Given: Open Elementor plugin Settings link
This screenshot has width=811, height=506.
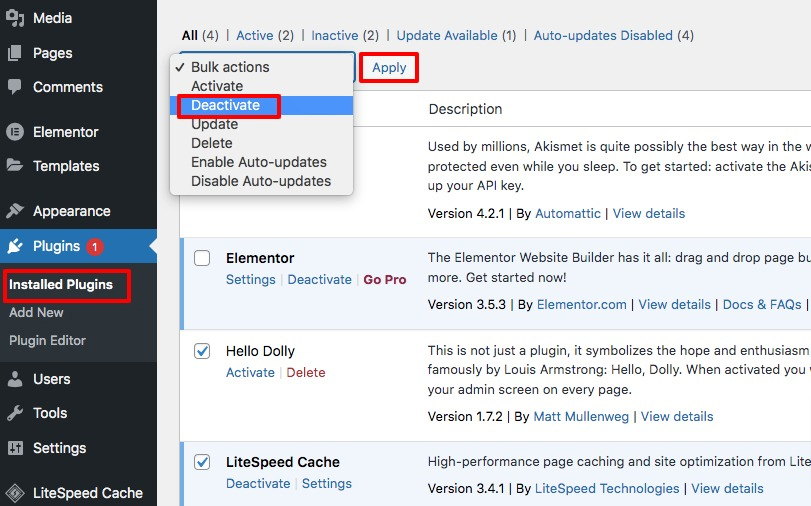Looking at the screenshot, I should pyautogui.click(x=250, y=279).
